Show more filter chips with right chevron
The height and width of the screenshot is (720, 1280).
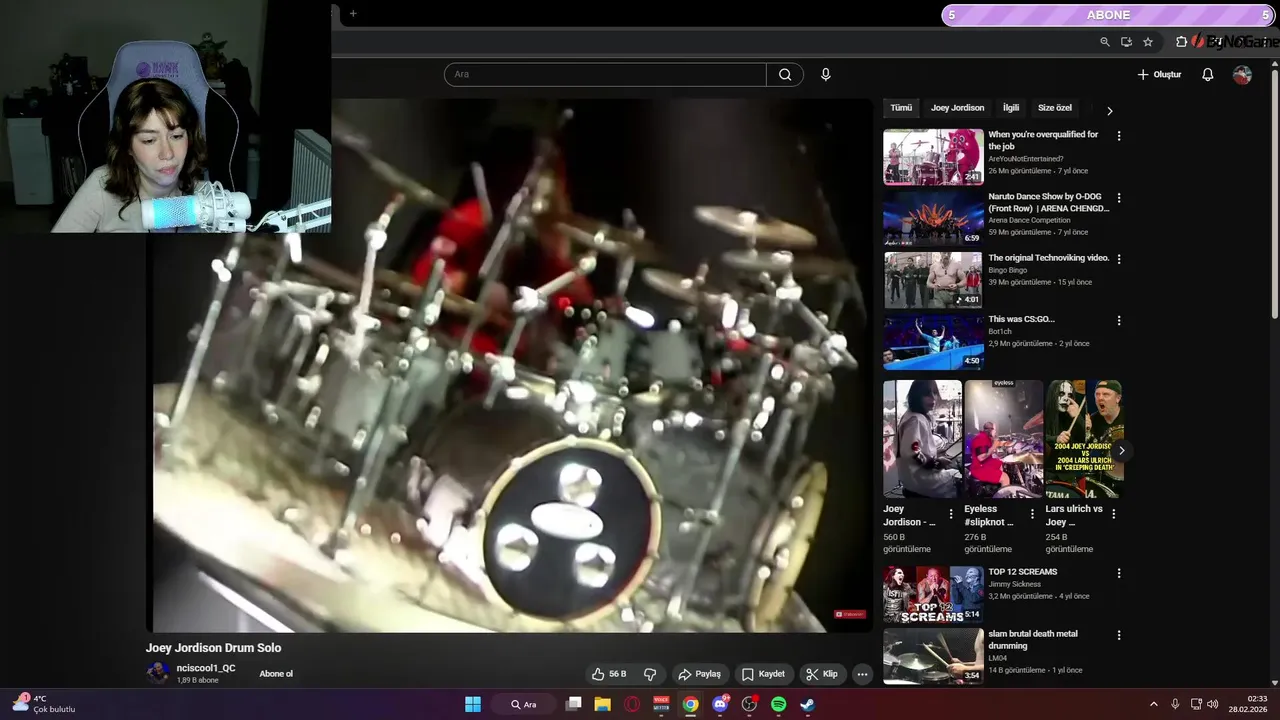(1109, 111)
